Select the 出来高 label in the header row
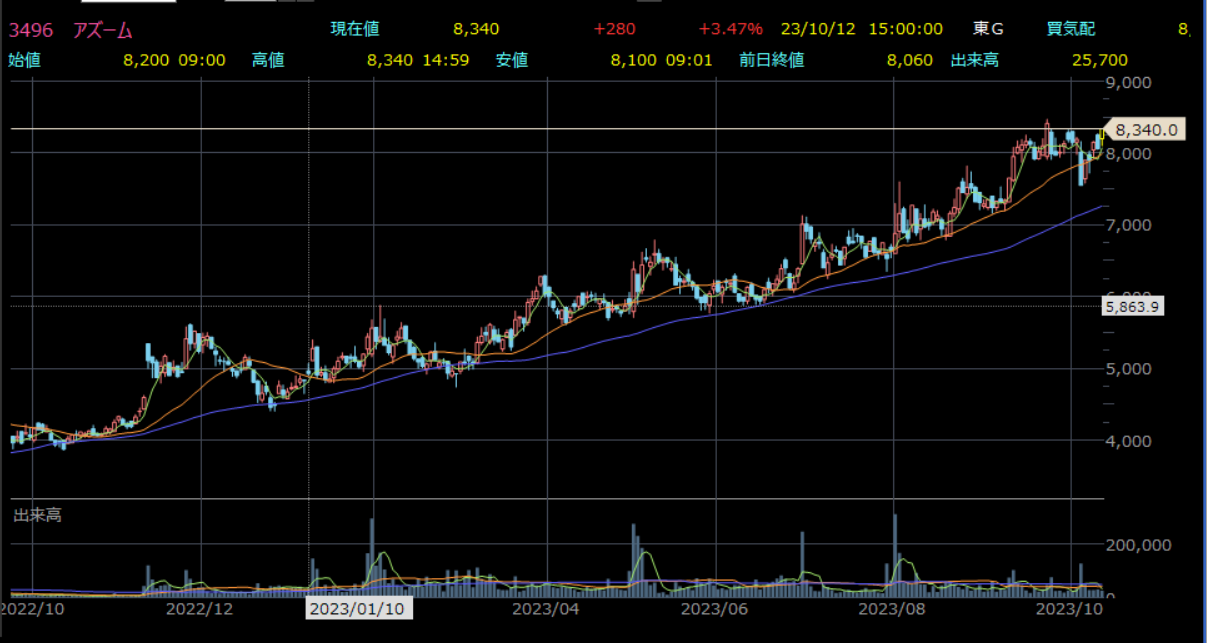This screenshot has width=1207, height=643. (x=975, y=60)
